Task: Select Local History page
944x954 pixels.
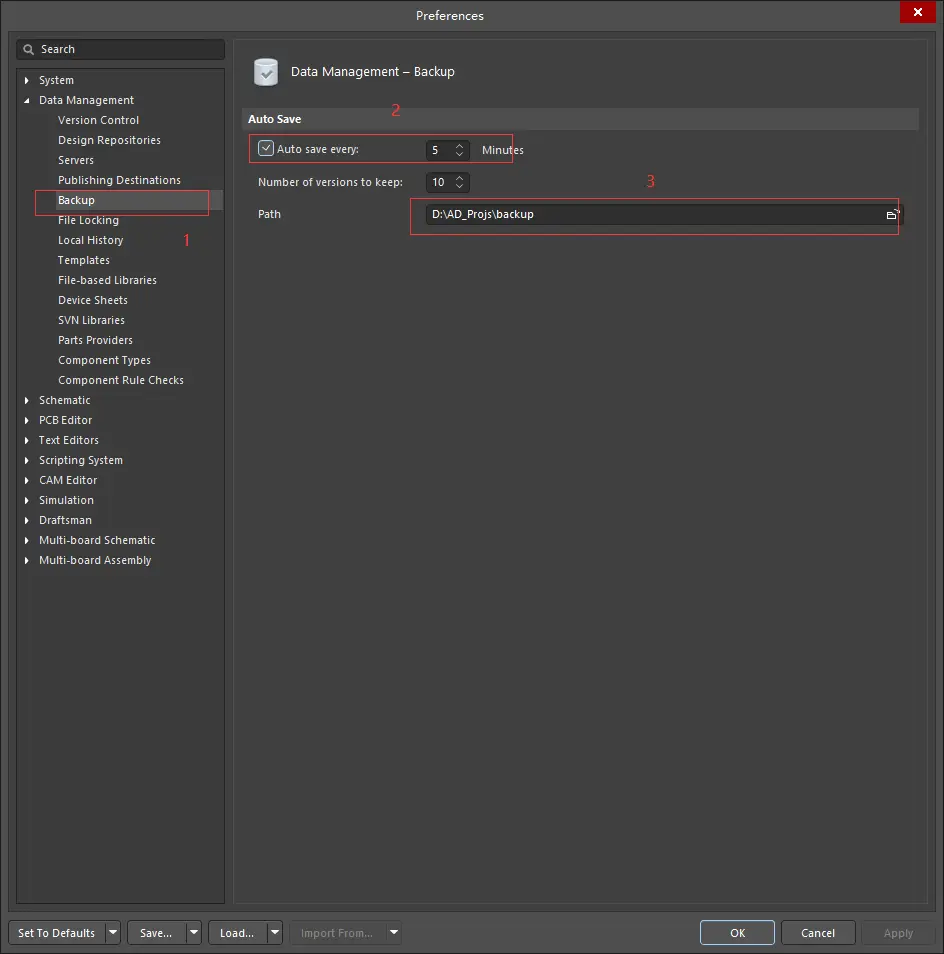Action: [x=91, y=241]
